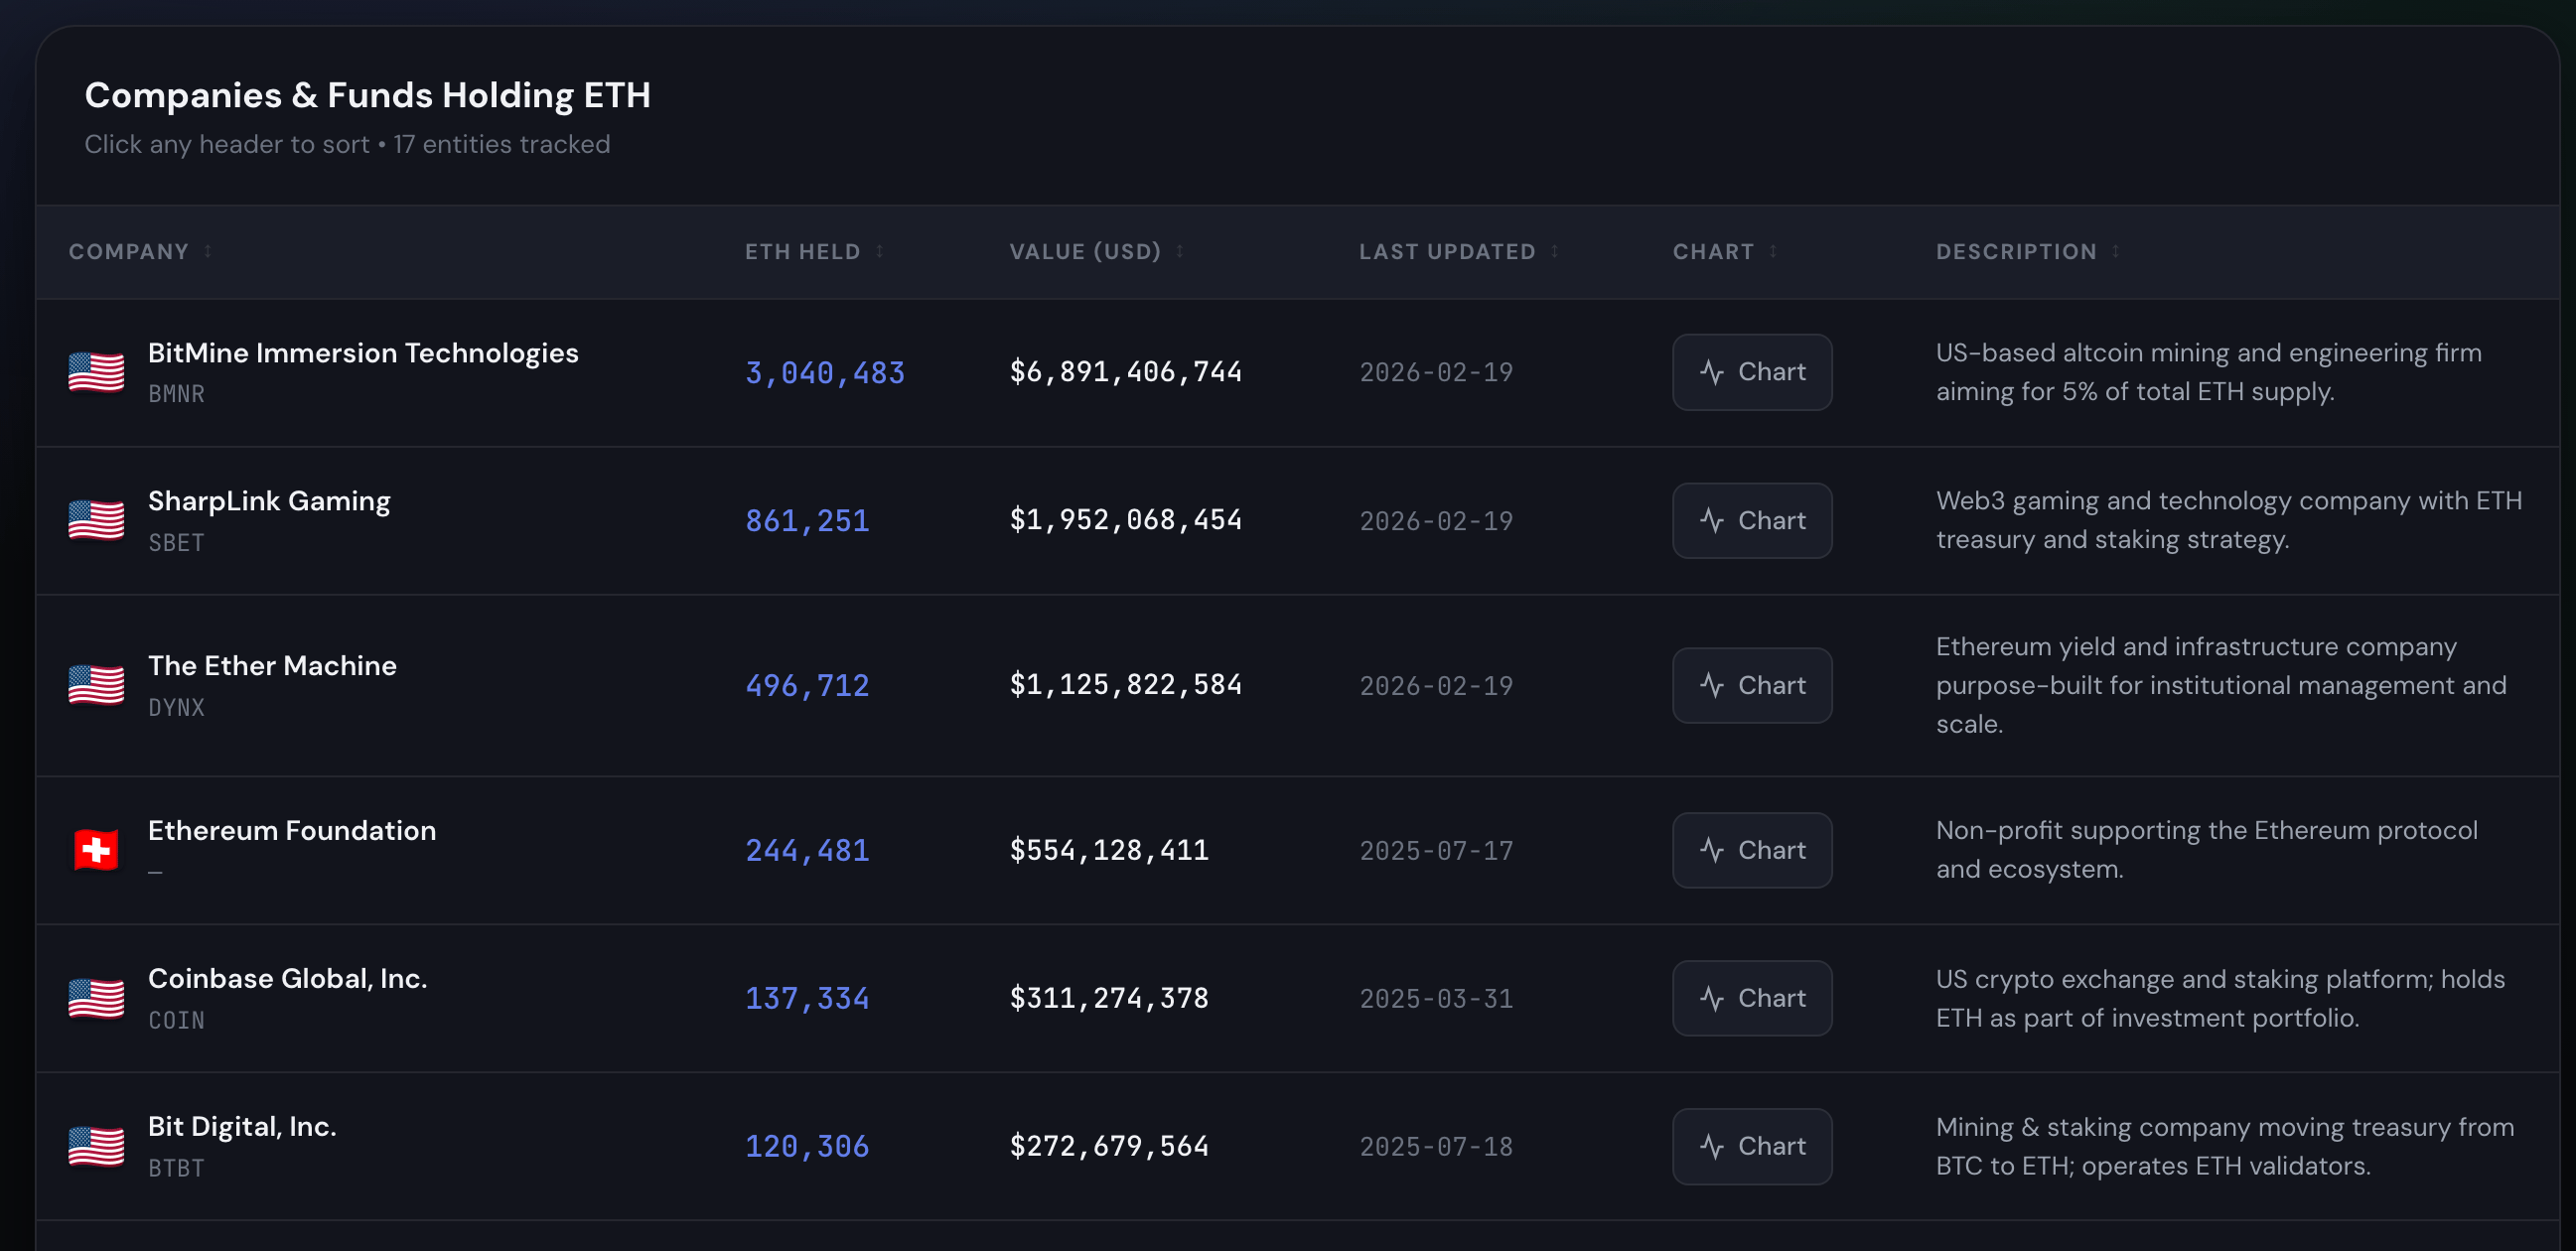Screen dimensions: 2576x1251
Task: Click the flag icon beside Bit Digital, Inc.
Action: point(96,1146)
